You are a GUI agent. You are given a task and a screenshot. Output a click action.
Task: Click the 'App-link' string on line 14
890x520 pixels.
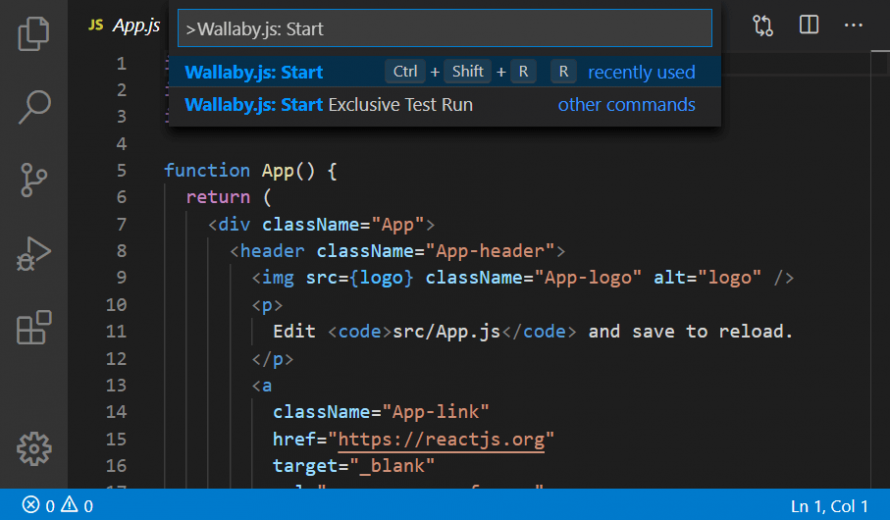point(435,412)
